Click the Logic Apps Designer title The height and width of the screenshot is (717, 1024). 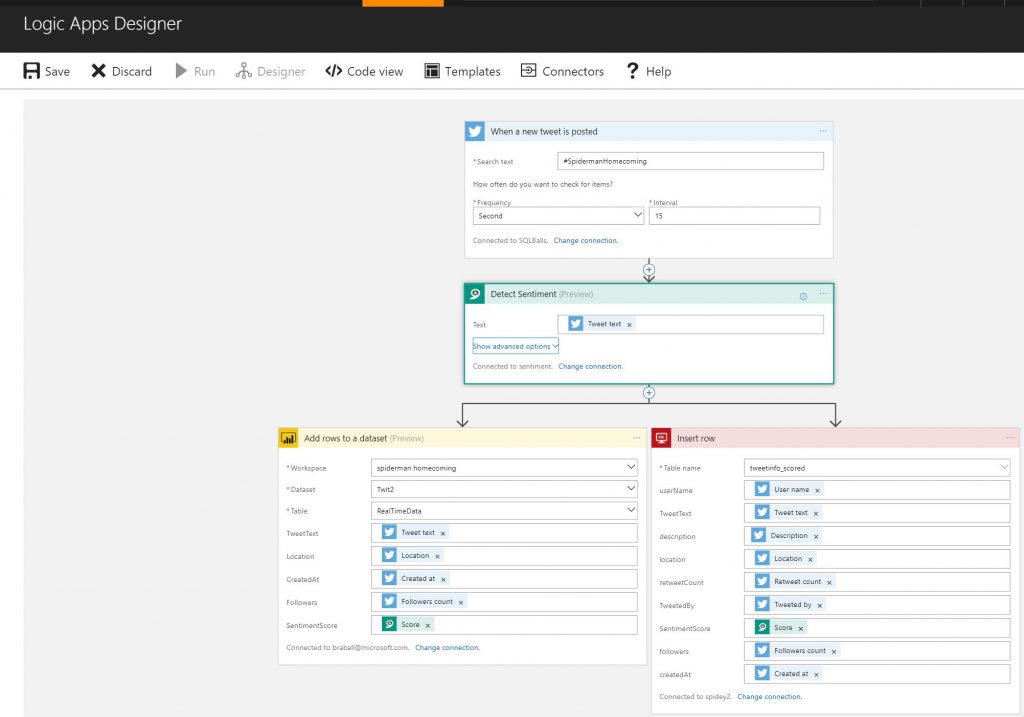[103, 24]
